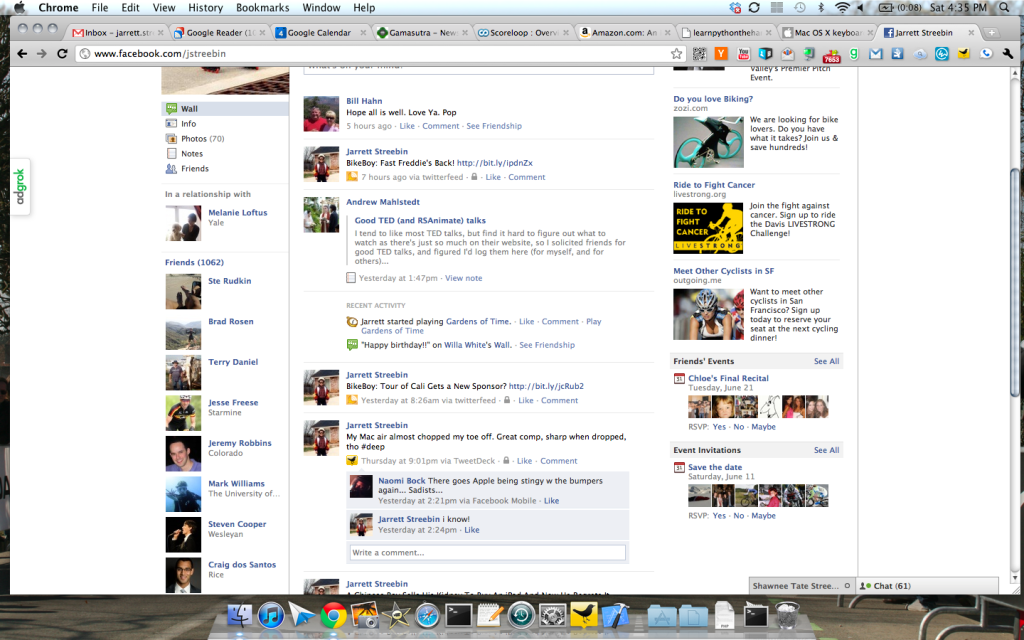The height and width of the screenshot is (640, 1024).
Task: Open a new tab with plus button
Action: 991,33
